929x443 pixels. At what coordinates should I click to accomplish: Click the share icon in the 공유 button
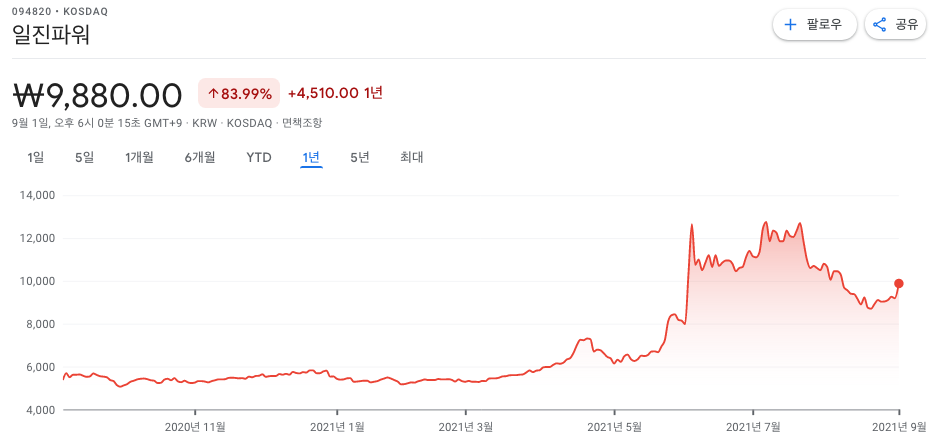880,24
